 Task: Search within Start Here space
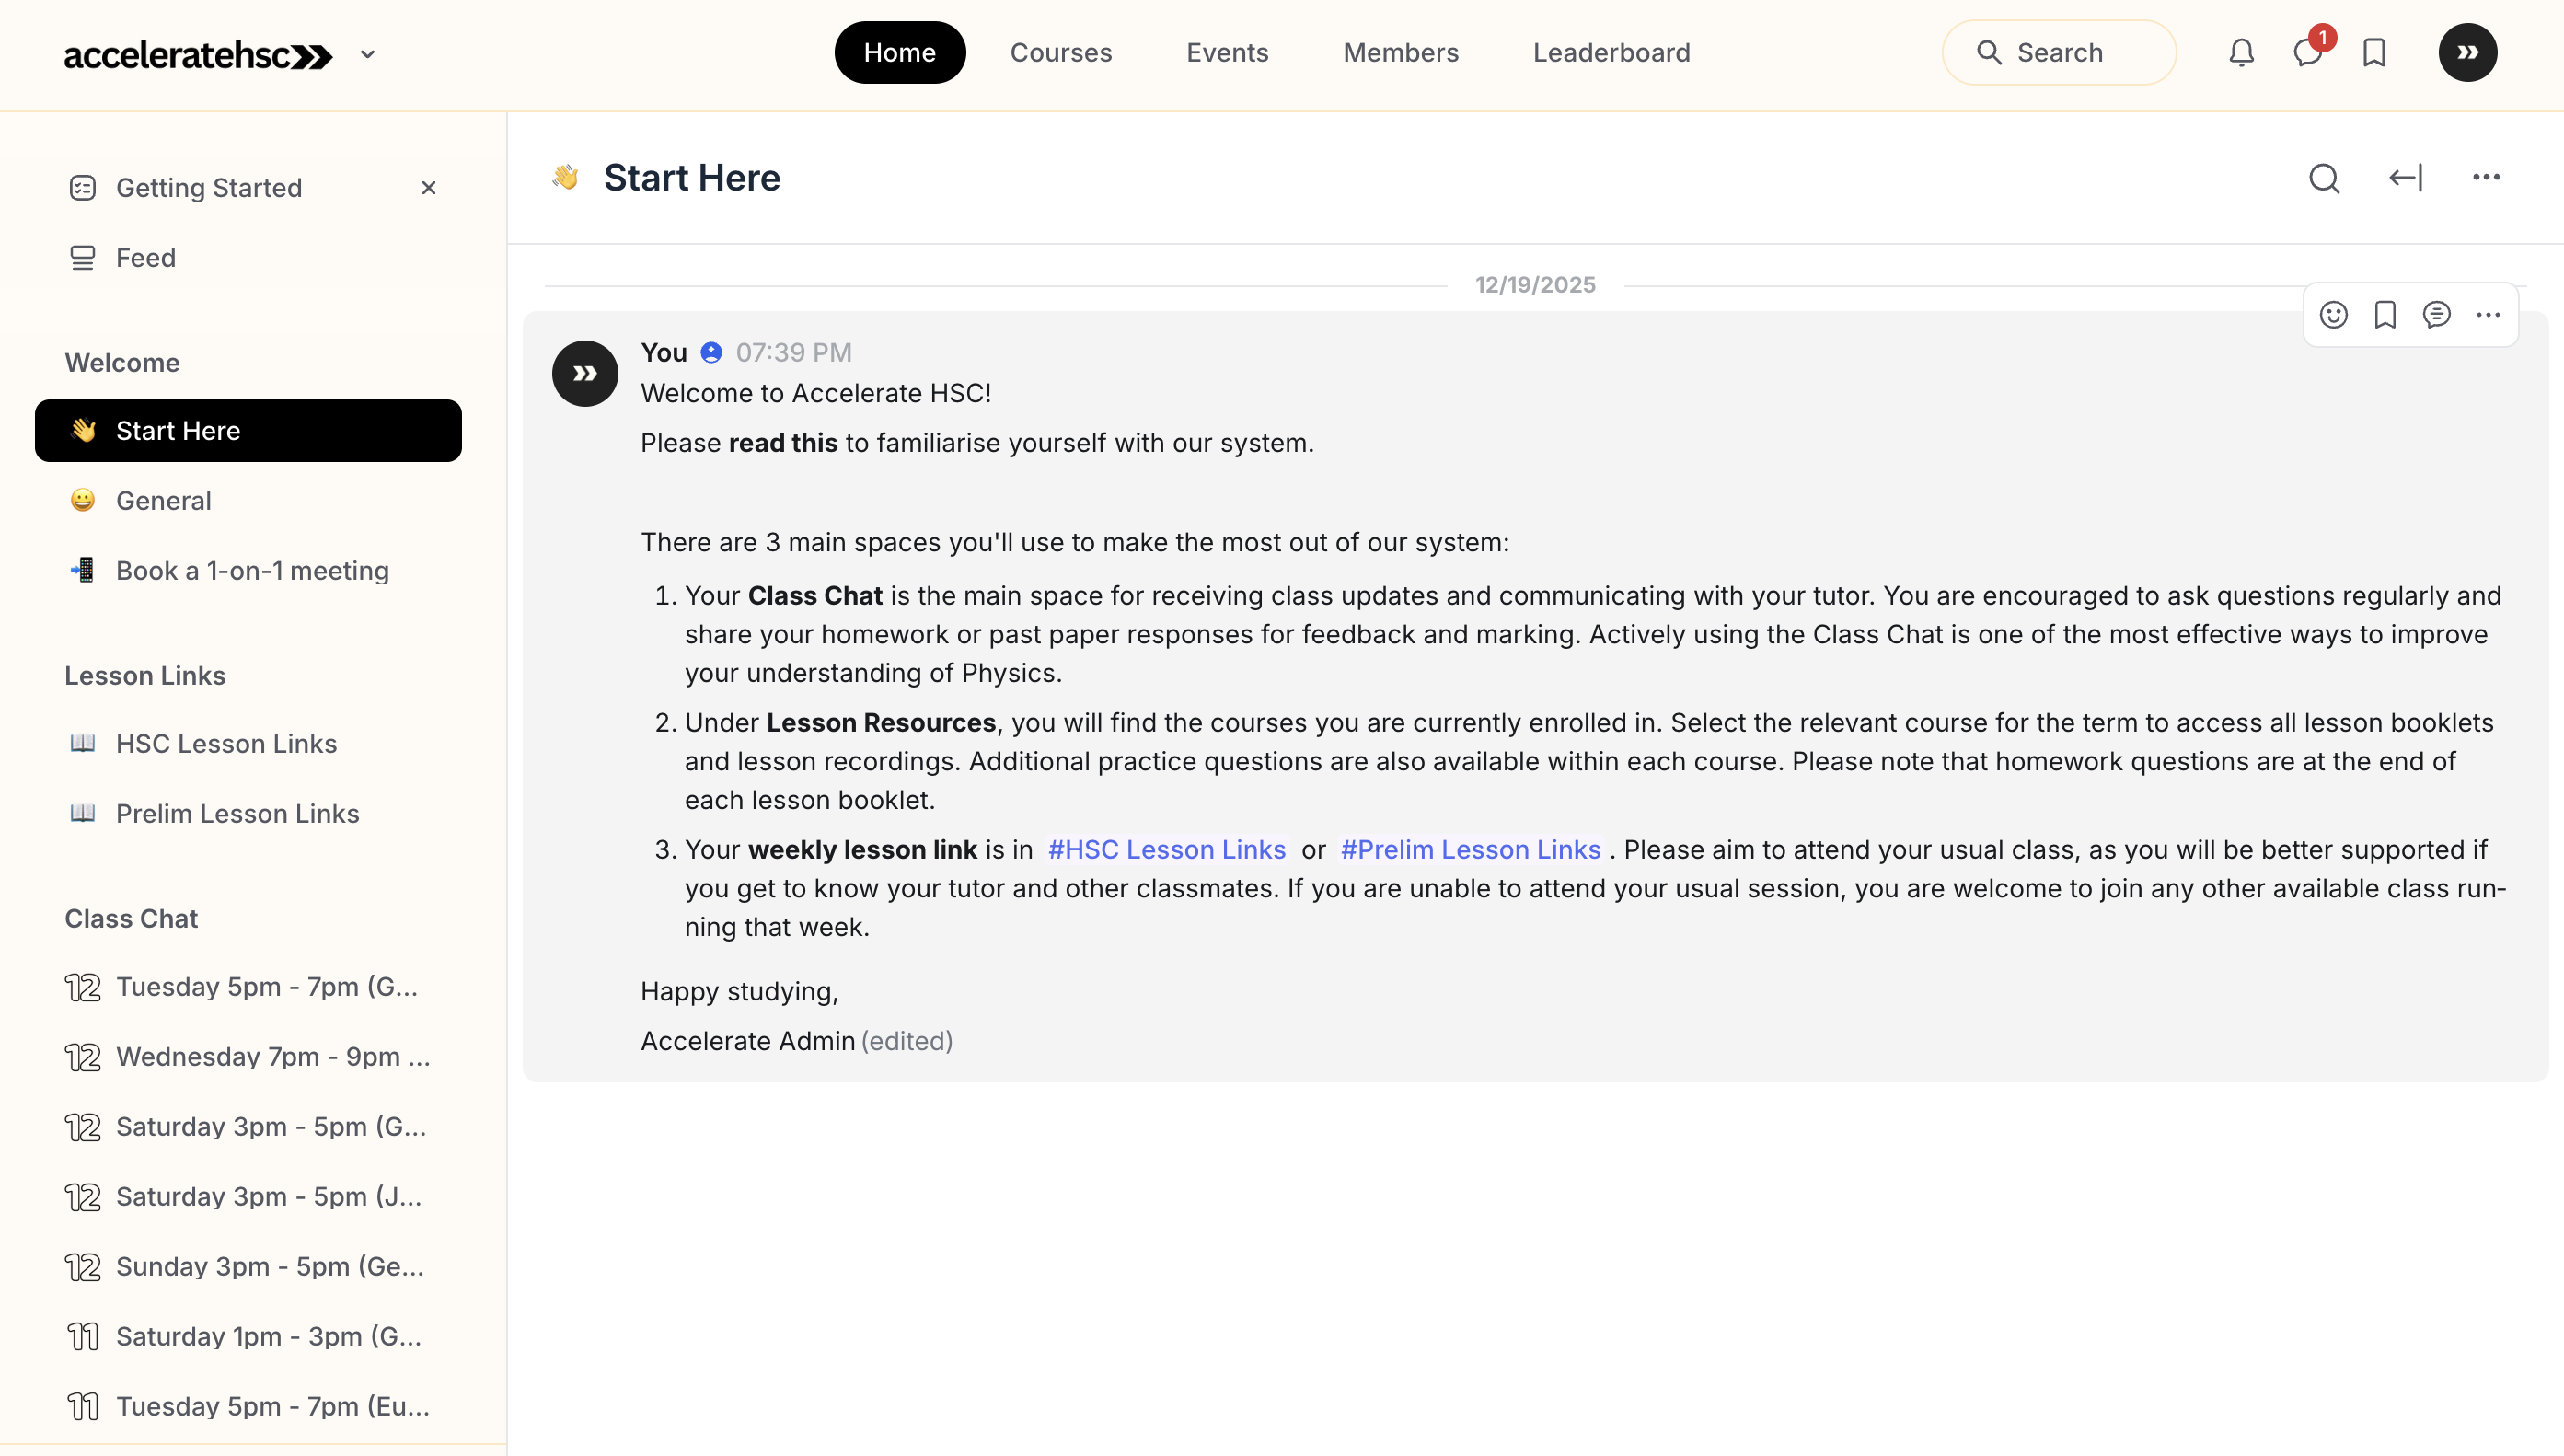tap(2324, 178)
